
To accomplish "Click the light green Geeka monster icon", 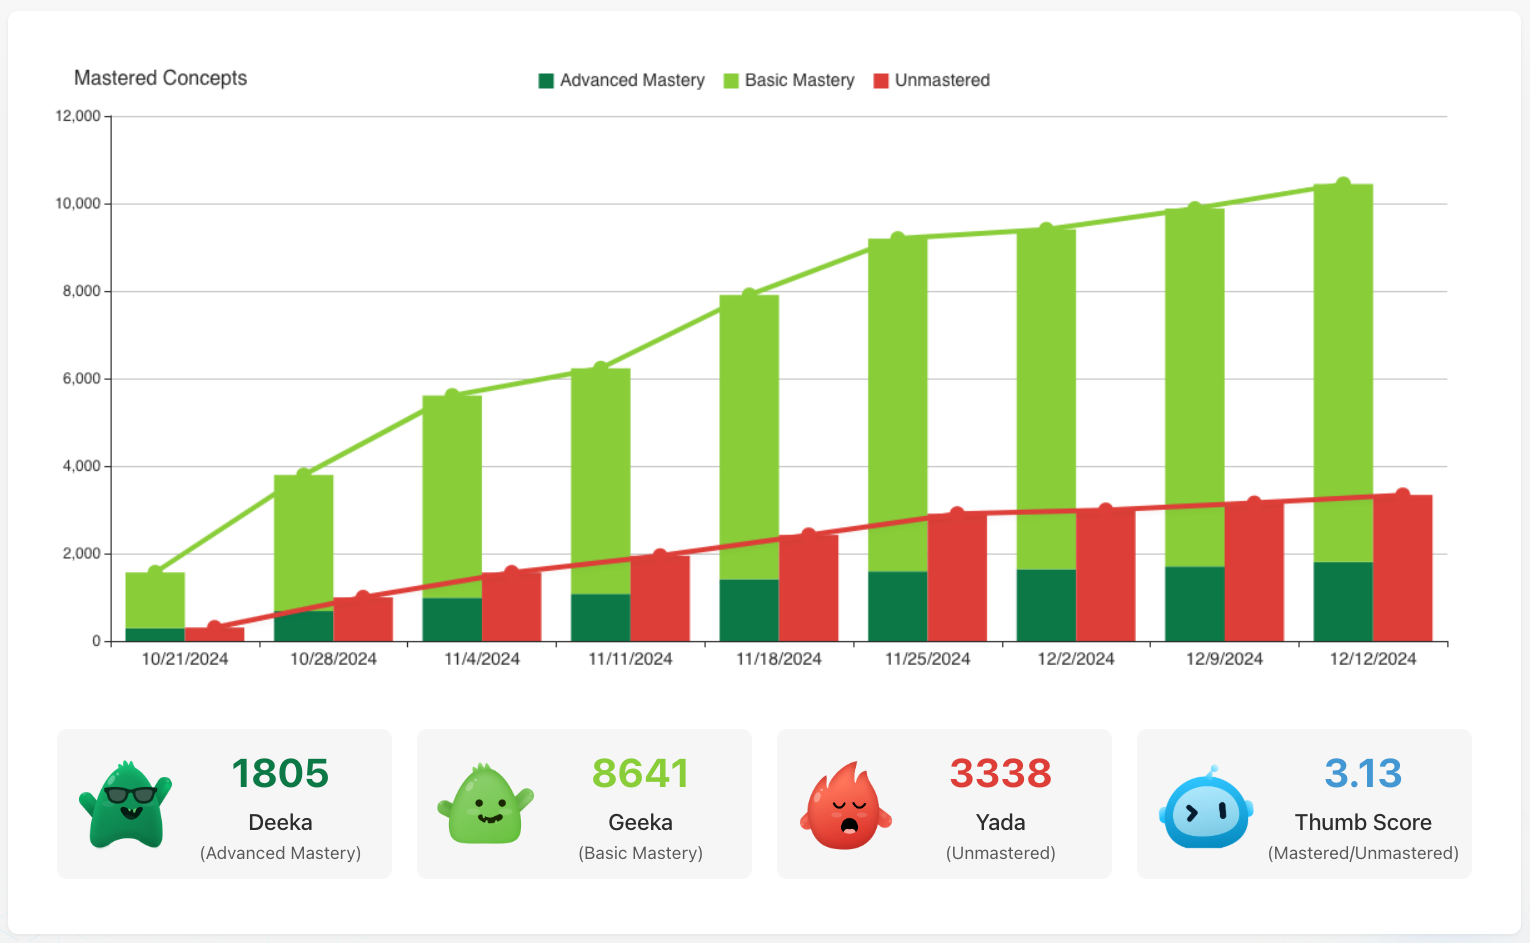I will tap(486, 805).
